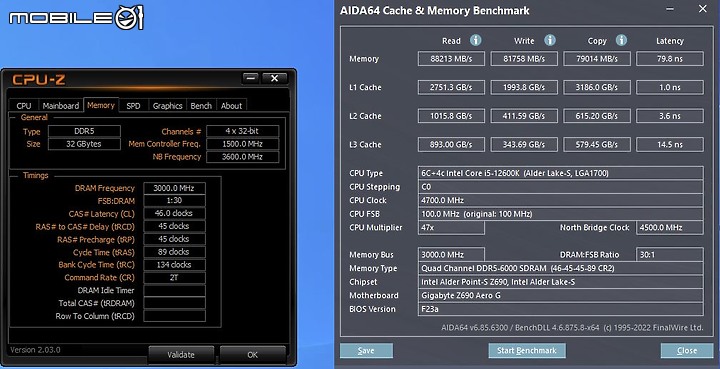720x369 pixels.
Task: Click the BIOS Version value F23a
Action: (x=561, y=309)
